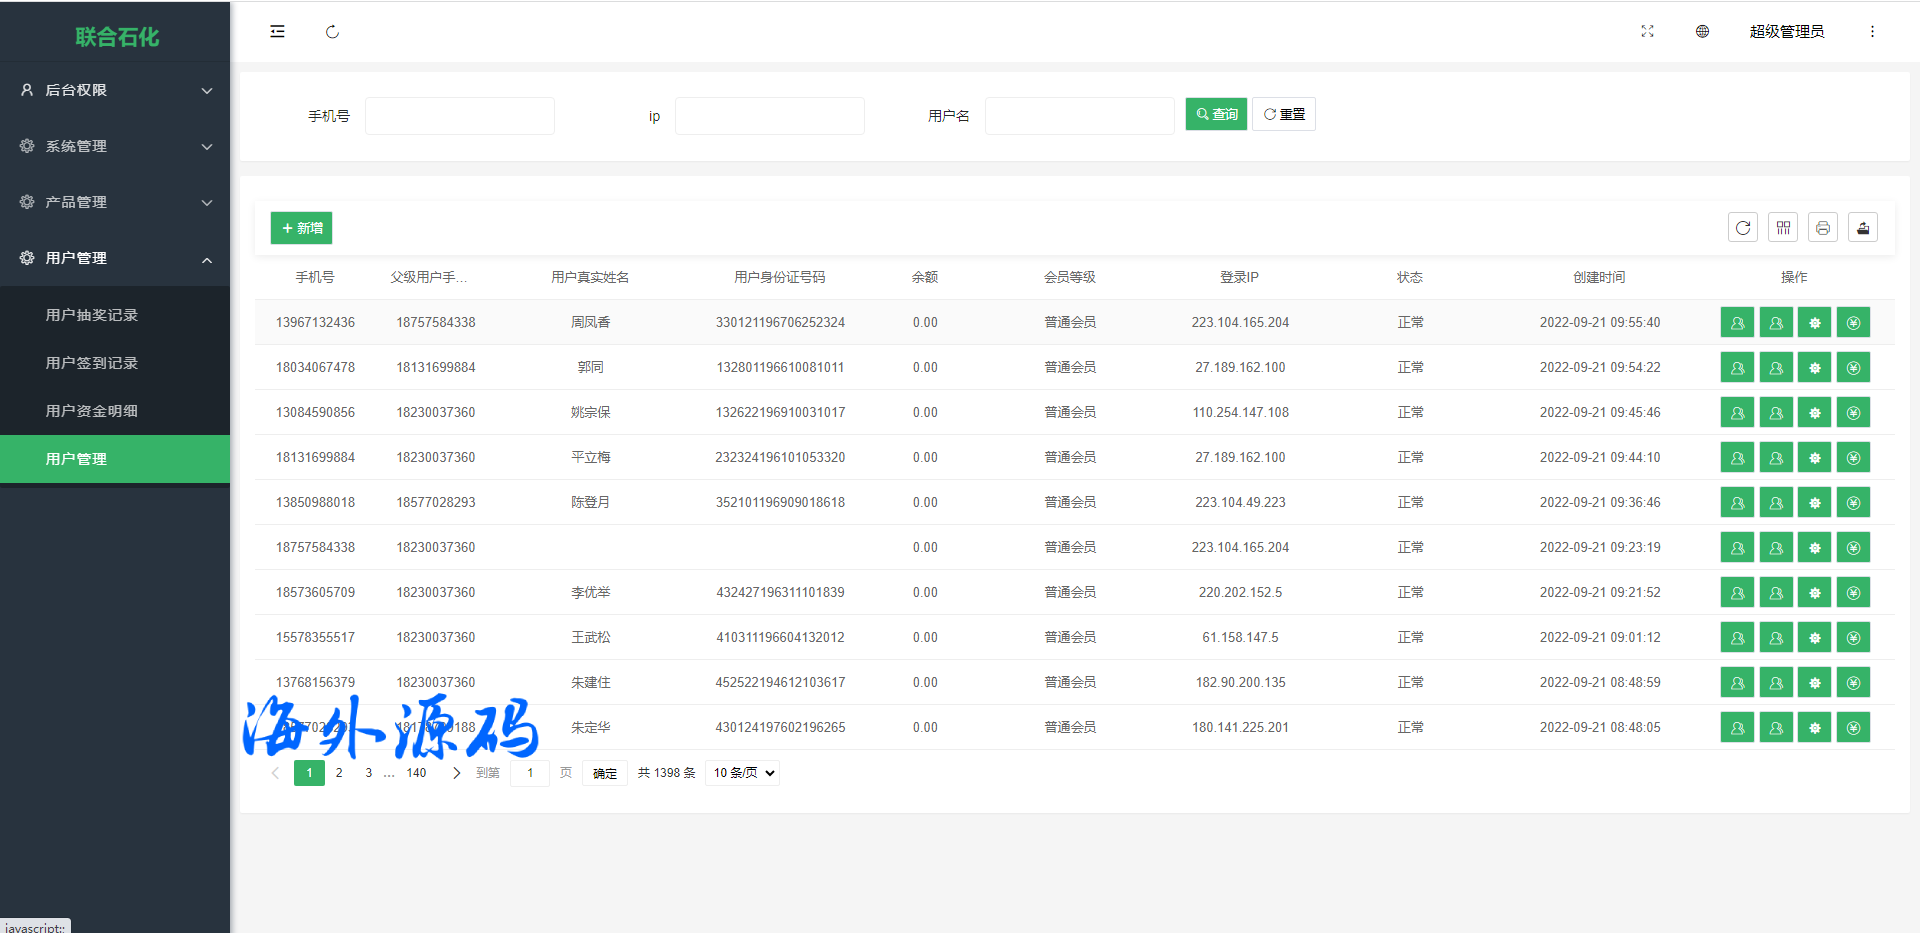Click the globe language icon
The height and width of the screenshot is (933, 1920).
coord(1702,32)
